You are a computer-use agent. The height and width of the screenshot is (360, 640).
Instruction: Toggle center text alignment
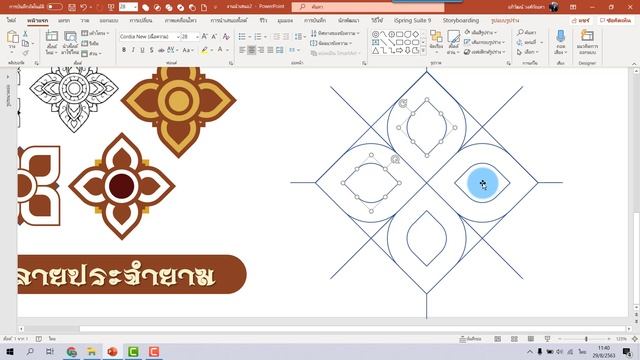251,50
